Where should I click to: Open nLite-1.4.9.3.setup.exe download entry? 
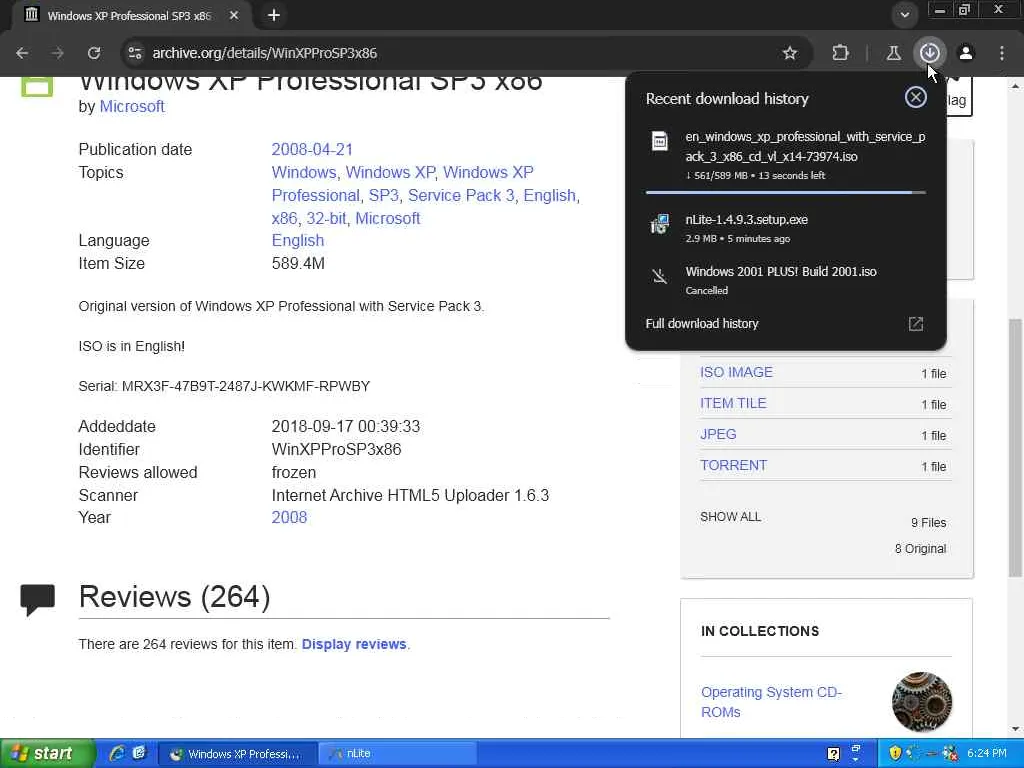[786, 228]
